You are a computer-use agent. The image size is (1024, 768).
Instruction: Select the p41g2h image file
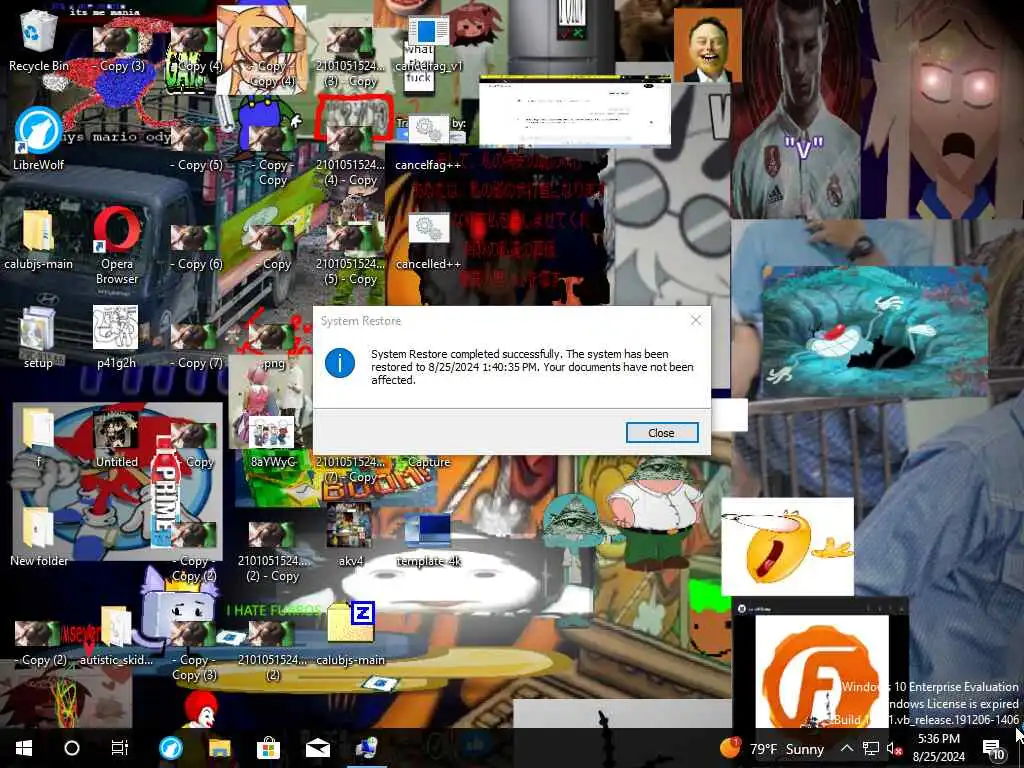(x=116, y=338)
